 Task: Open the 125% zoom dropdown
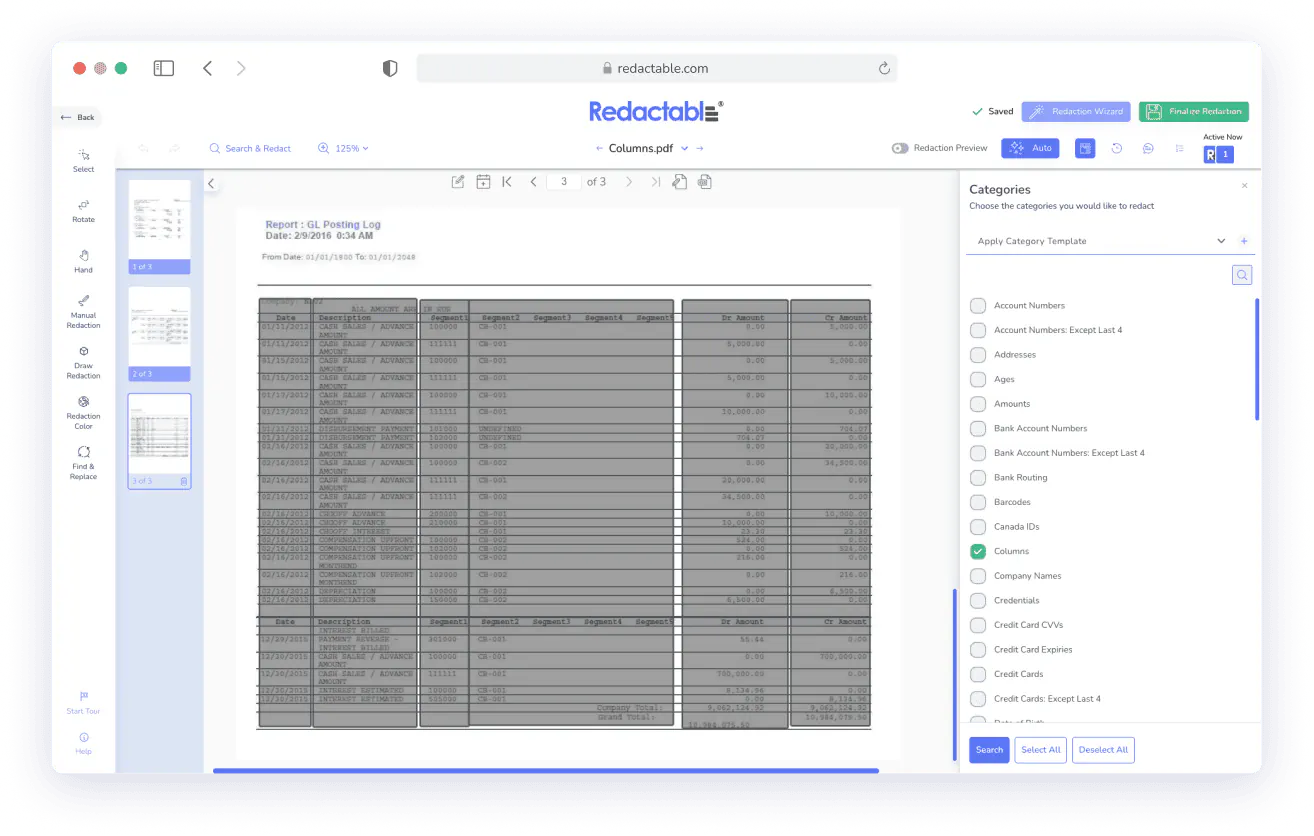pos(343,148)
